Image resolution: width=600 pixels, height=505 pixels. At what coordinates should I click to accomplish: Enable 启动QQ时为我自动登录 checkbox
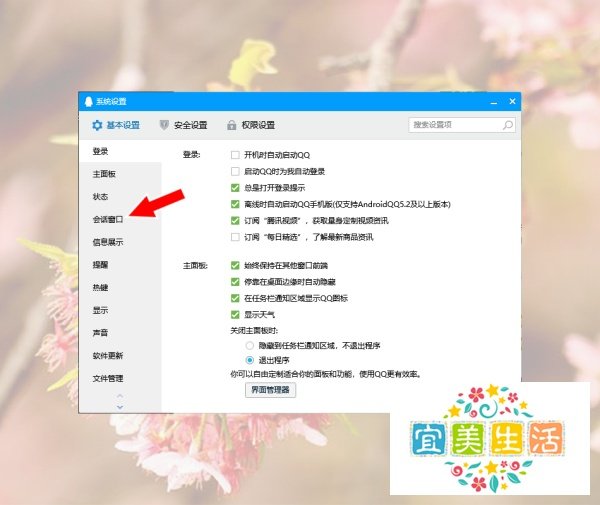235,171
